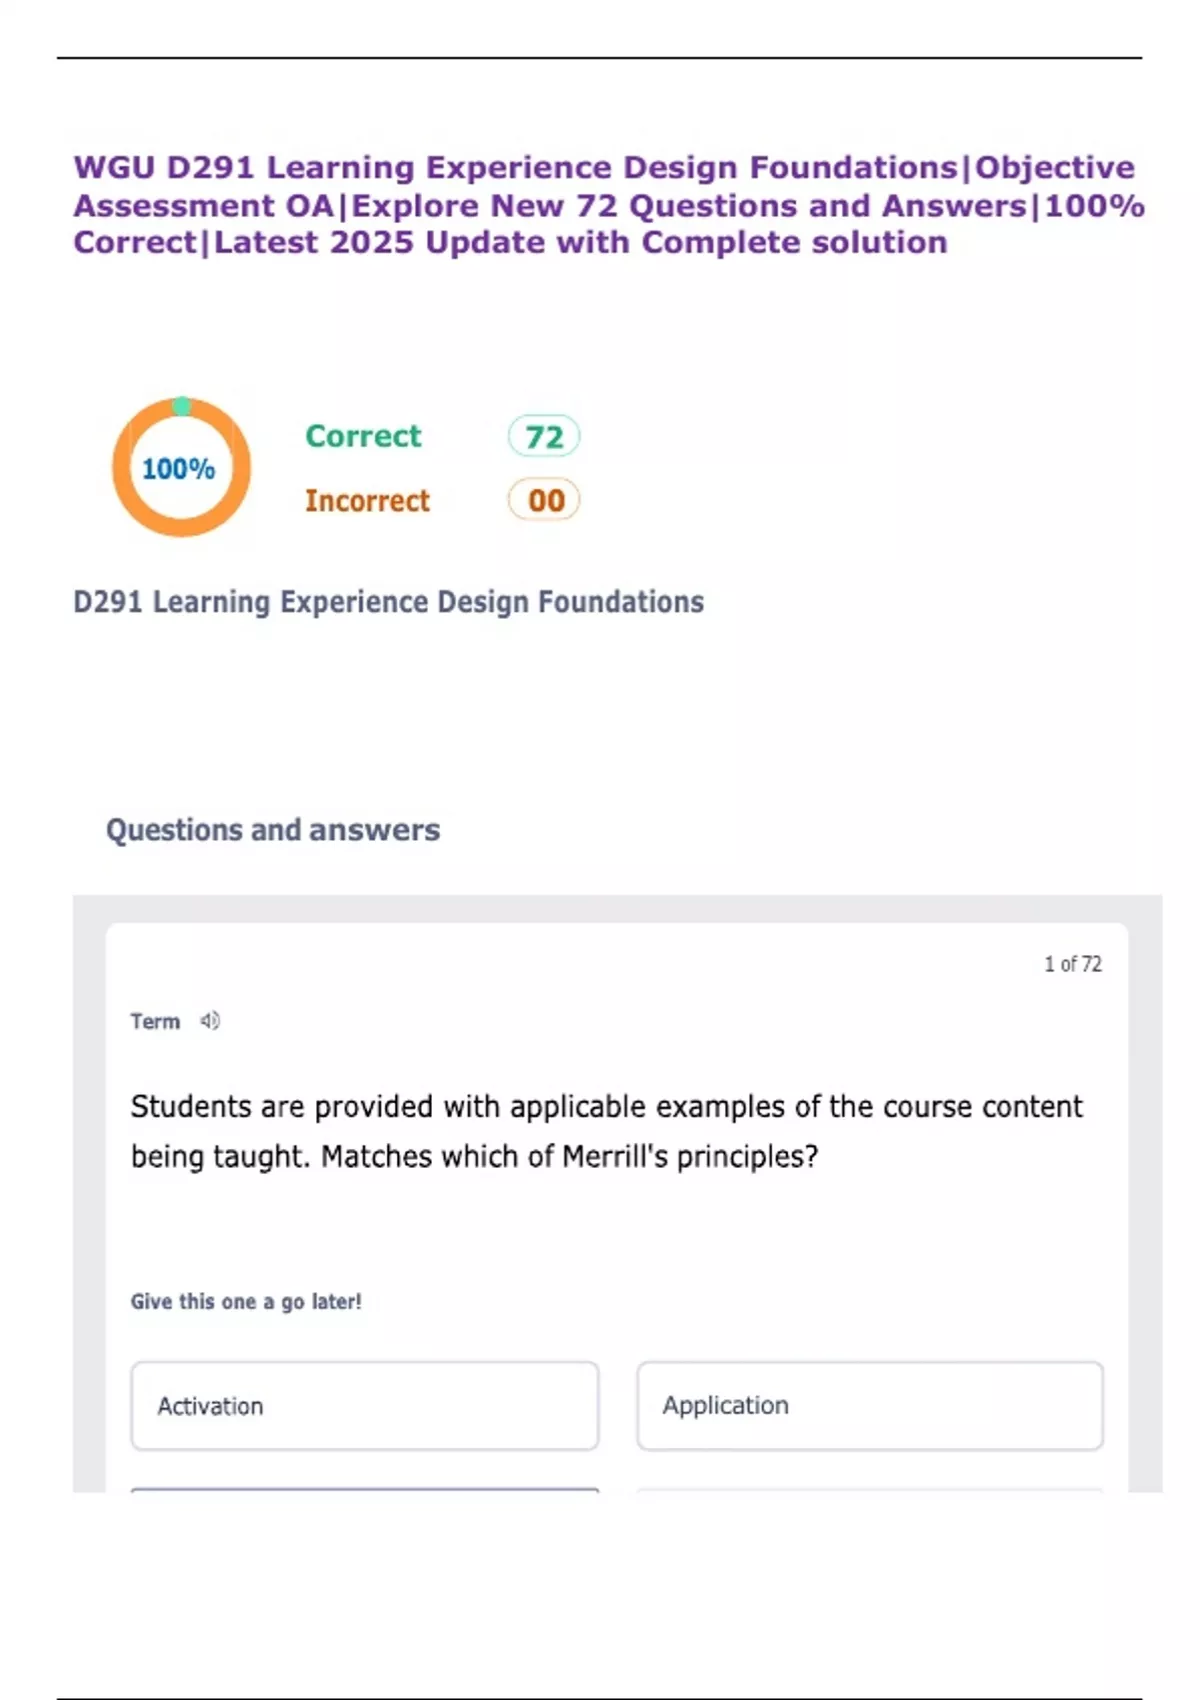This screenshot has width=1200, height=1700.
Task: Click the green Correct label
Action: (x=363, y=436)
